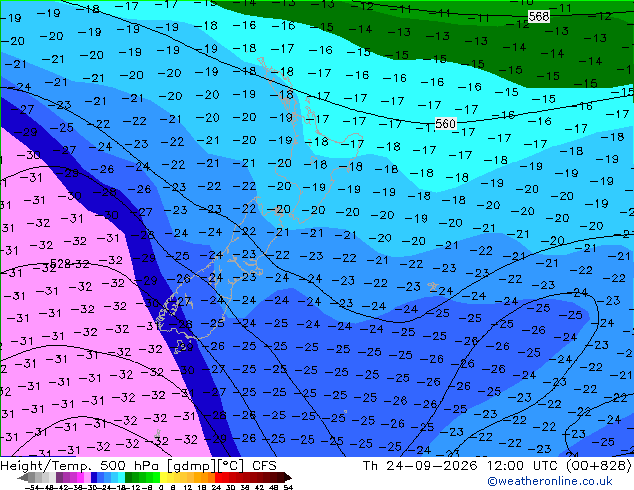Image resolution: width=634 pixels, height=490 pixels.
Task: Click the small Chatham Islands outline on map
Action: [433, 287]
